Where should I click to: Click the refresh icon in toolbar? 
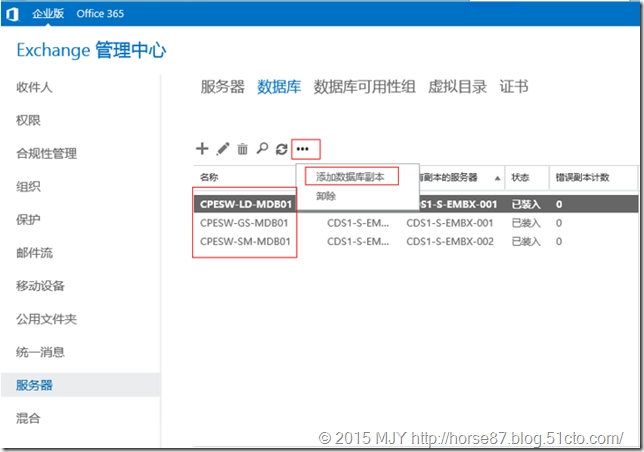[x=281, y=149]
